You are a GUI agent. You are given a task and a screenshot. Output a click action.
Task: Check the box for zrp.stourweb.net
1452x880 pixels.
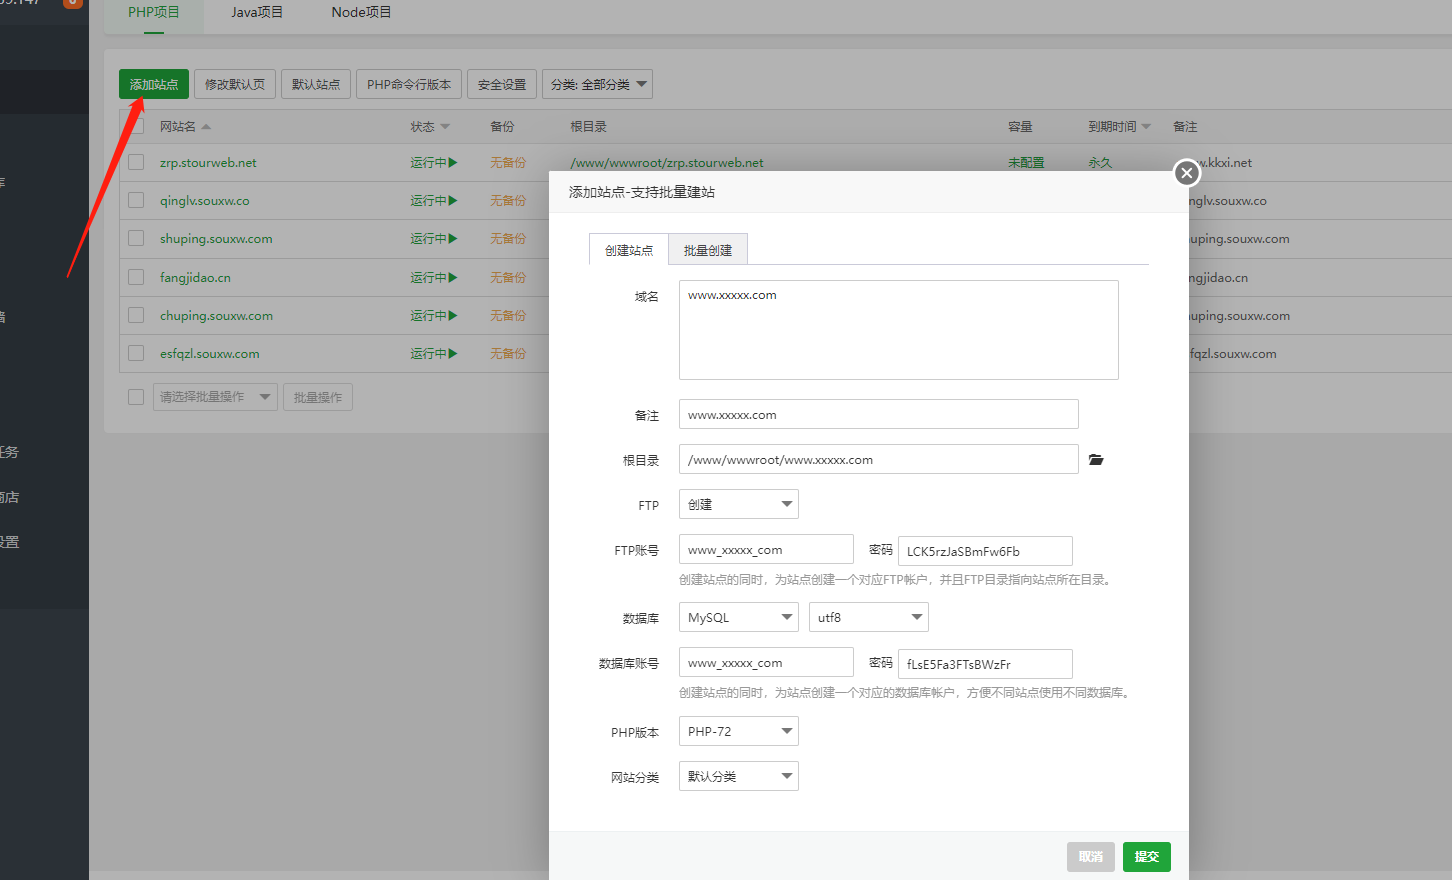pyautogui.click(x=136, y=163)
